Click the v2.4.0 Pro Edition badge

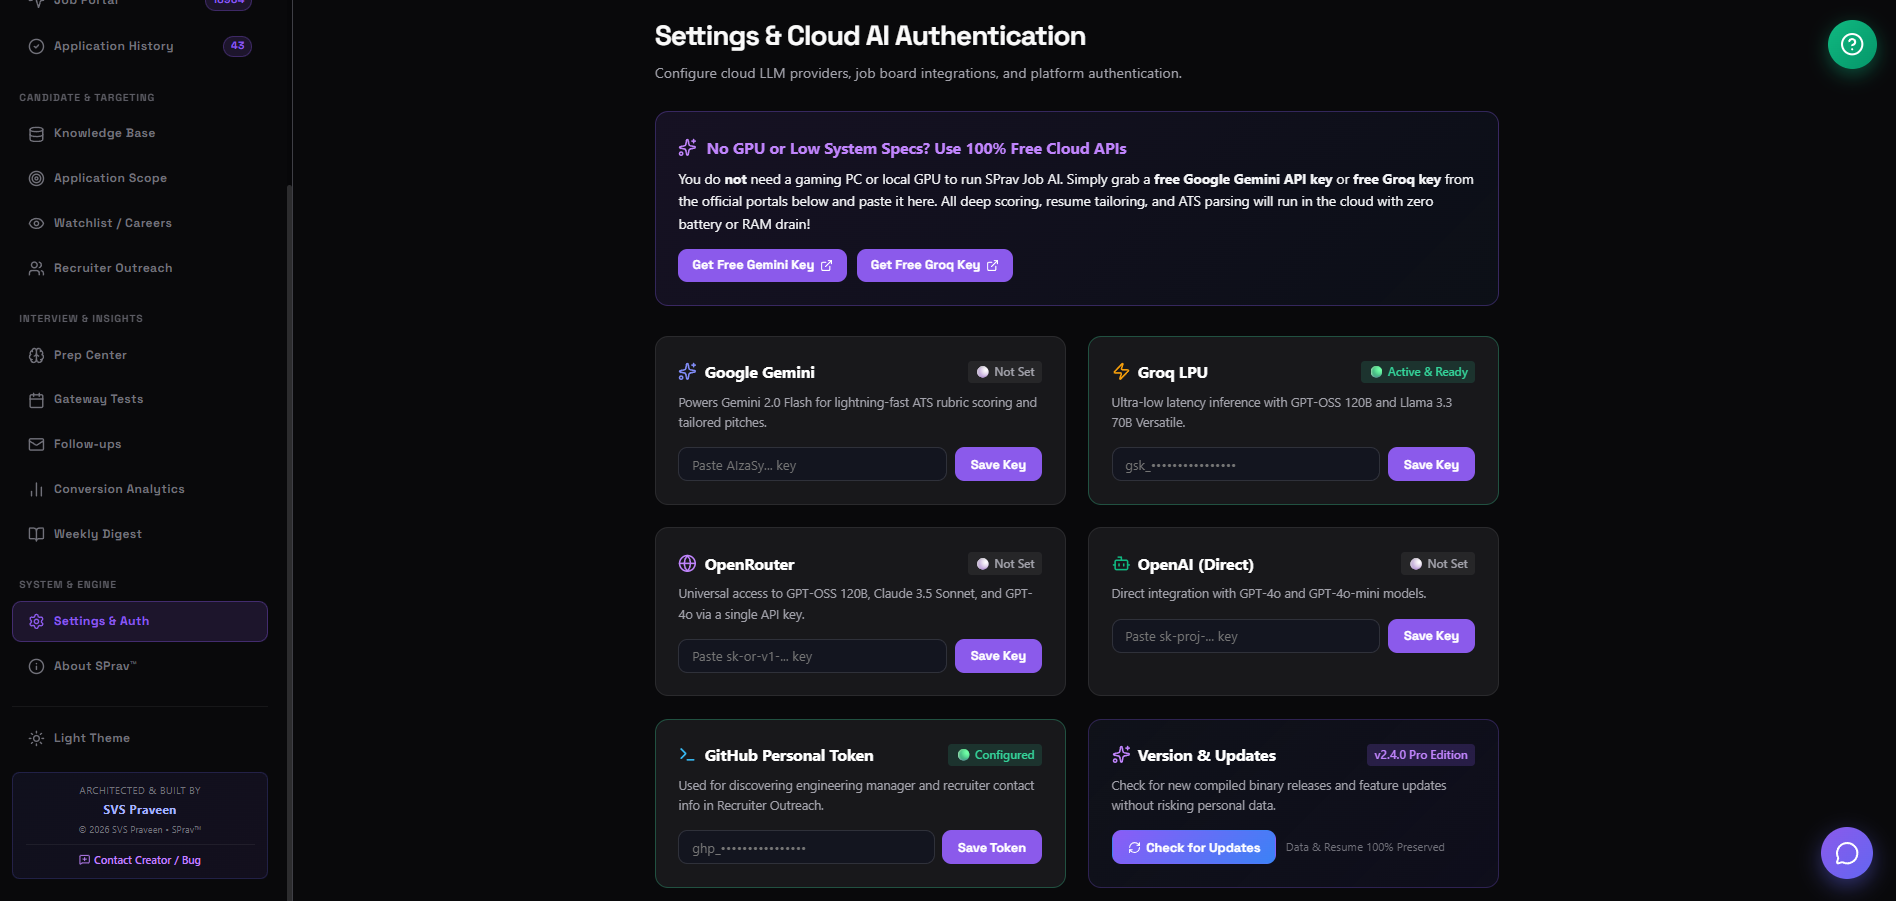(x=1421, y=755)
